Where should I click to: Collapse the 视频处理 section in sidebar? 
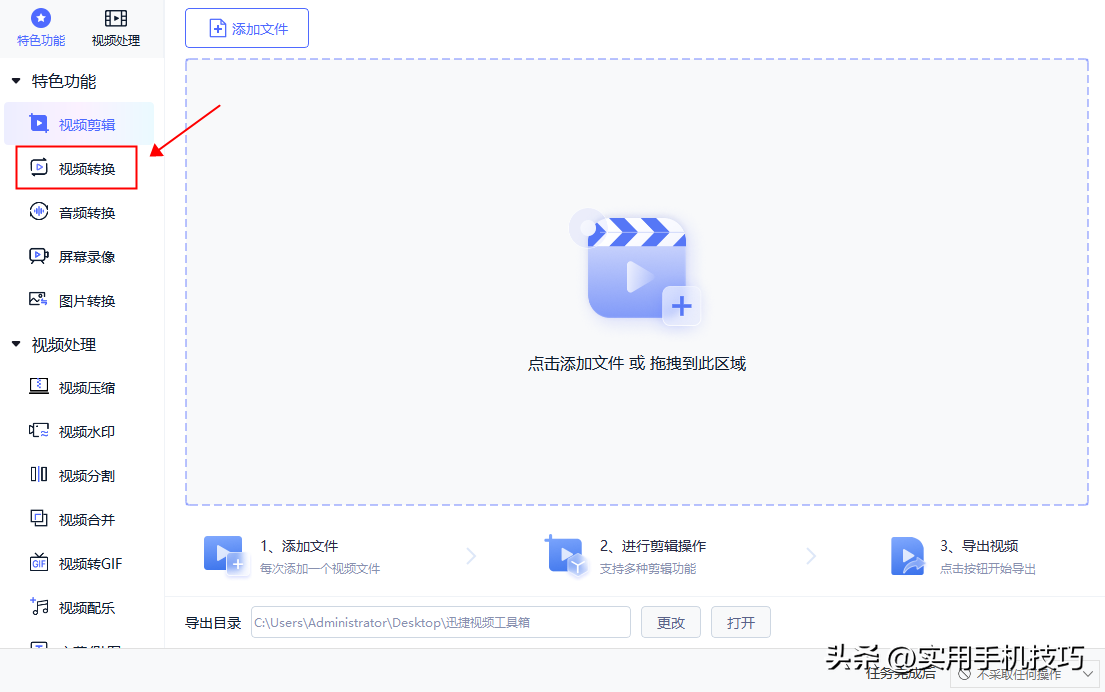[x=16, y=344]
